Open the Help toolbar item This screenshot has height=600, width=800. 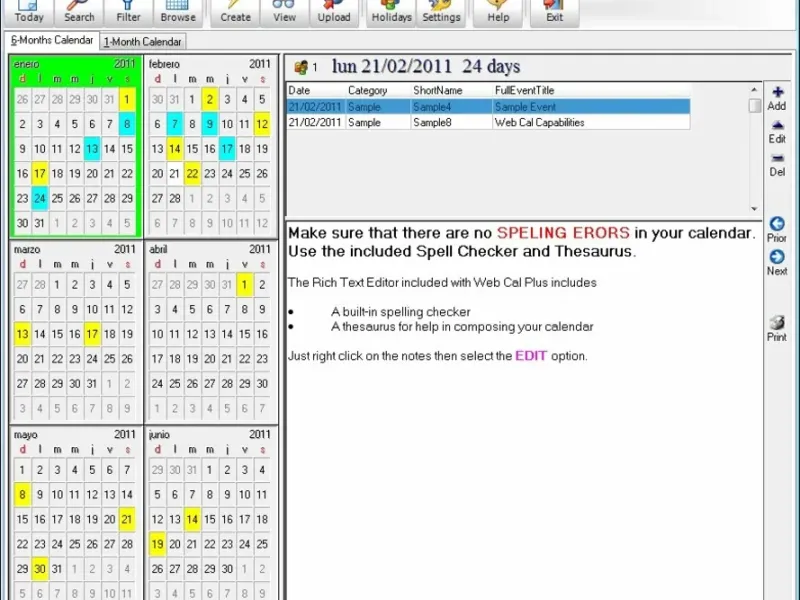498,12
